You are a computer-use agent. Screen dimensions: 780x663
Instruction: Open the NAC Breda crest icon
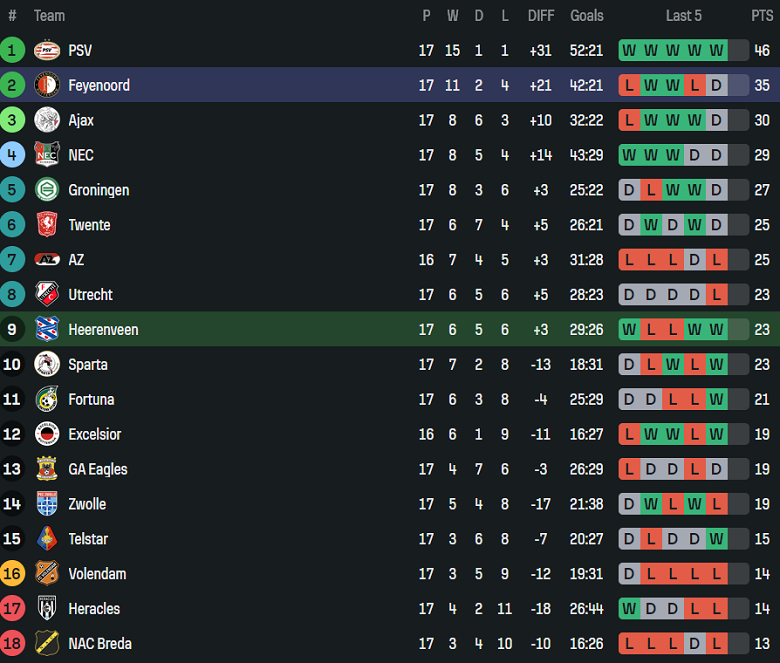click(x=47, y=643)
